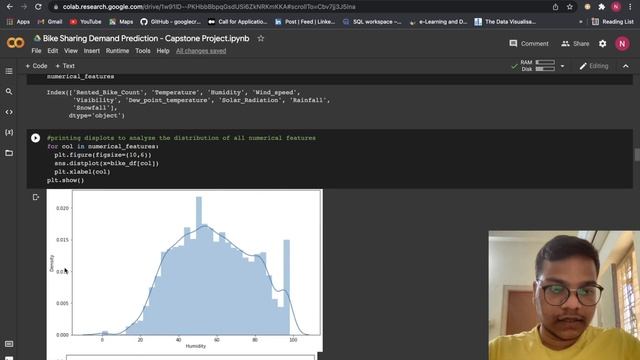Open e-Learning and D bookmark
The image size is (640, 360).
(x=438, y=22)
